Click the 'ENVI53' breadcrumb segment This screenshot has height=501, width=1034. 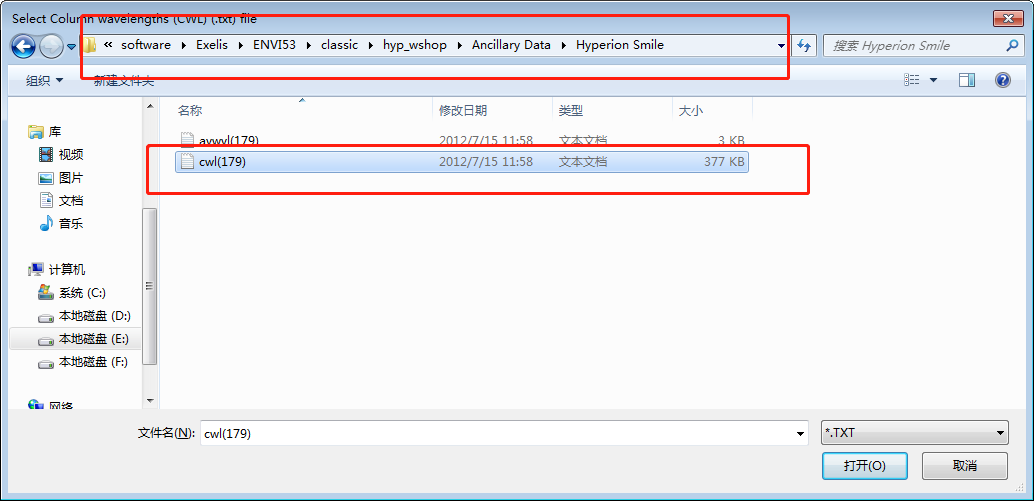[274, 45]
